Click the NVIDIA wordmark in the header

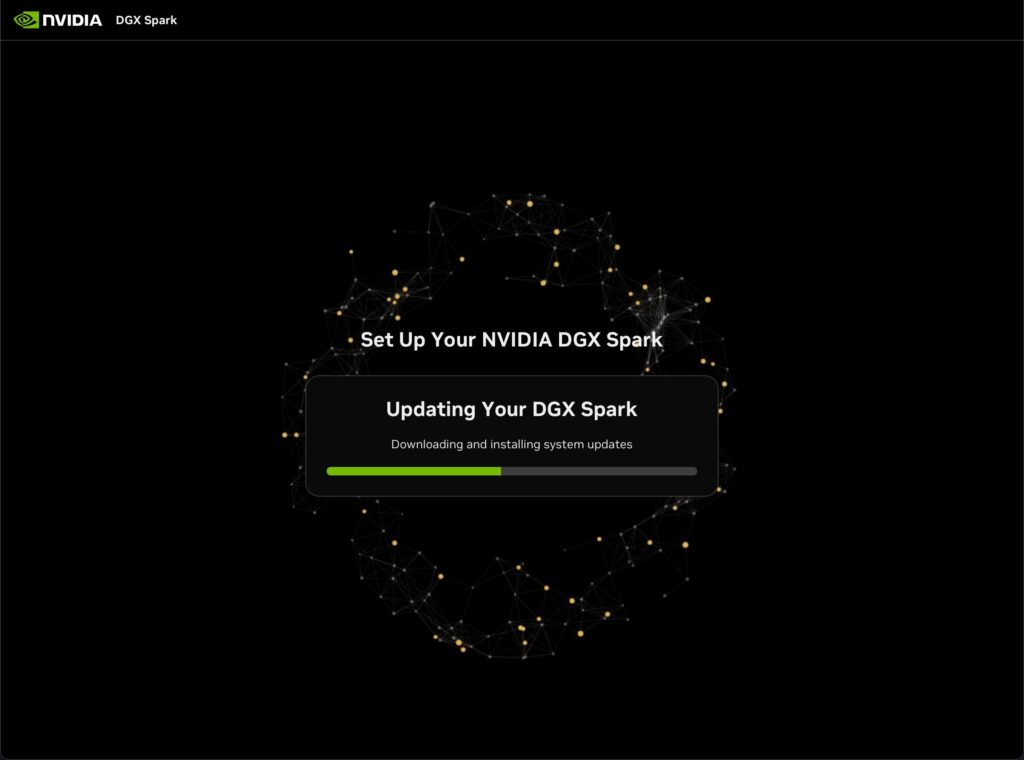[72, 20]
